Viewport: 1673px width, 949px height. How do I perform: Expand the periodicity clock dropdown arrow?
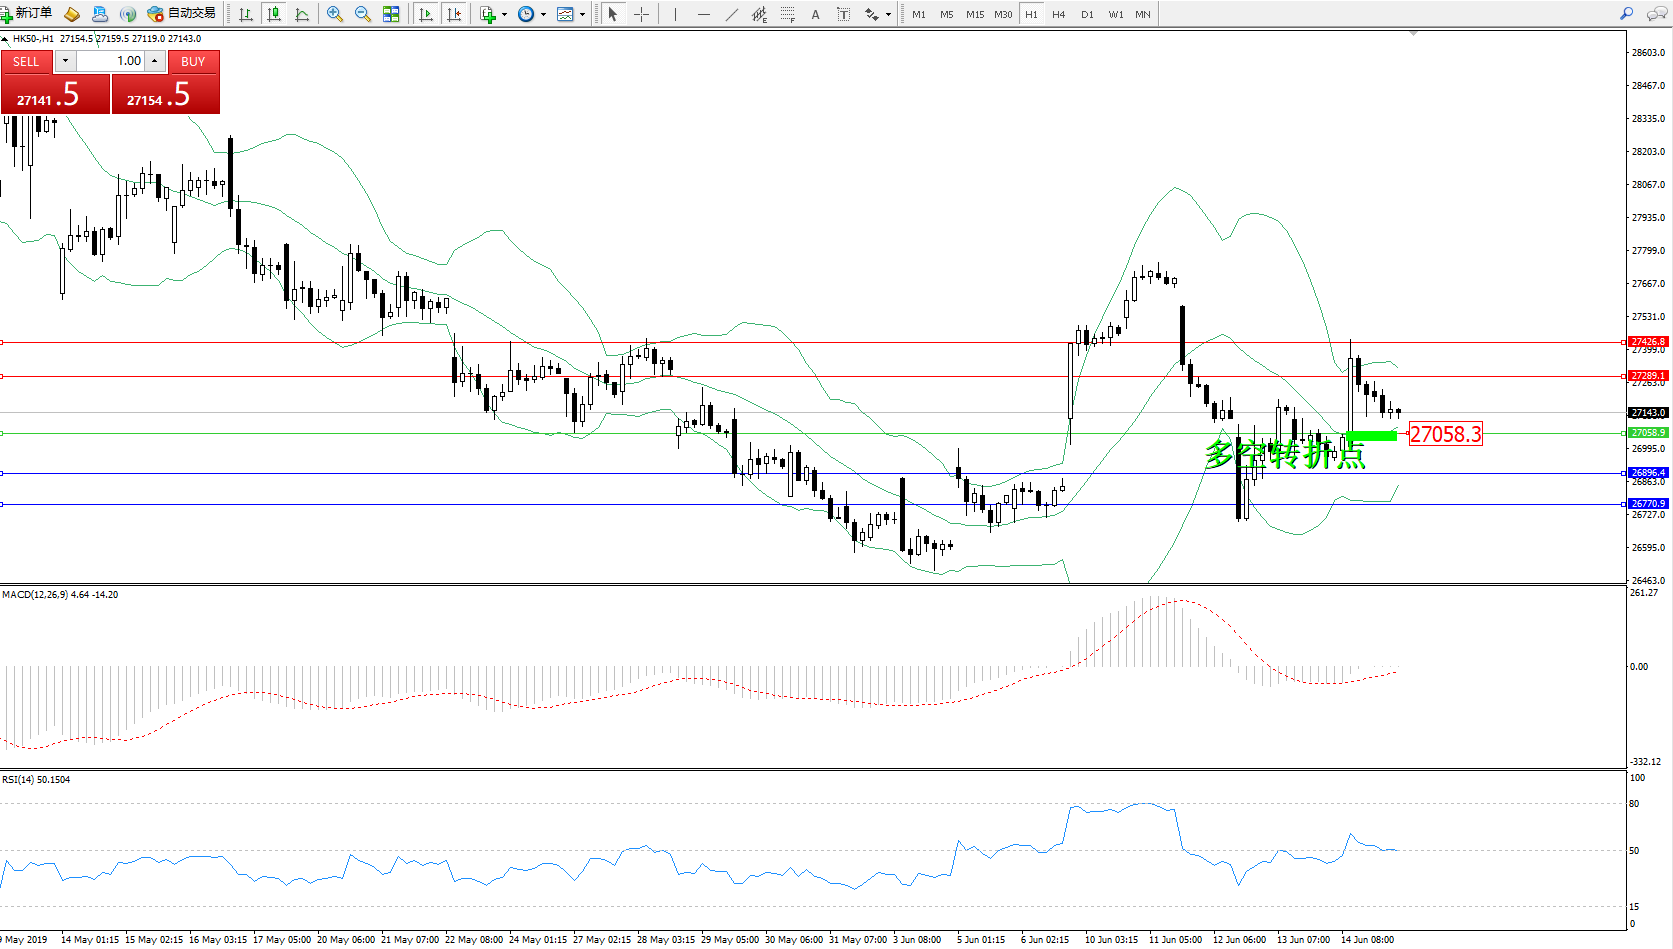point(543,14)
